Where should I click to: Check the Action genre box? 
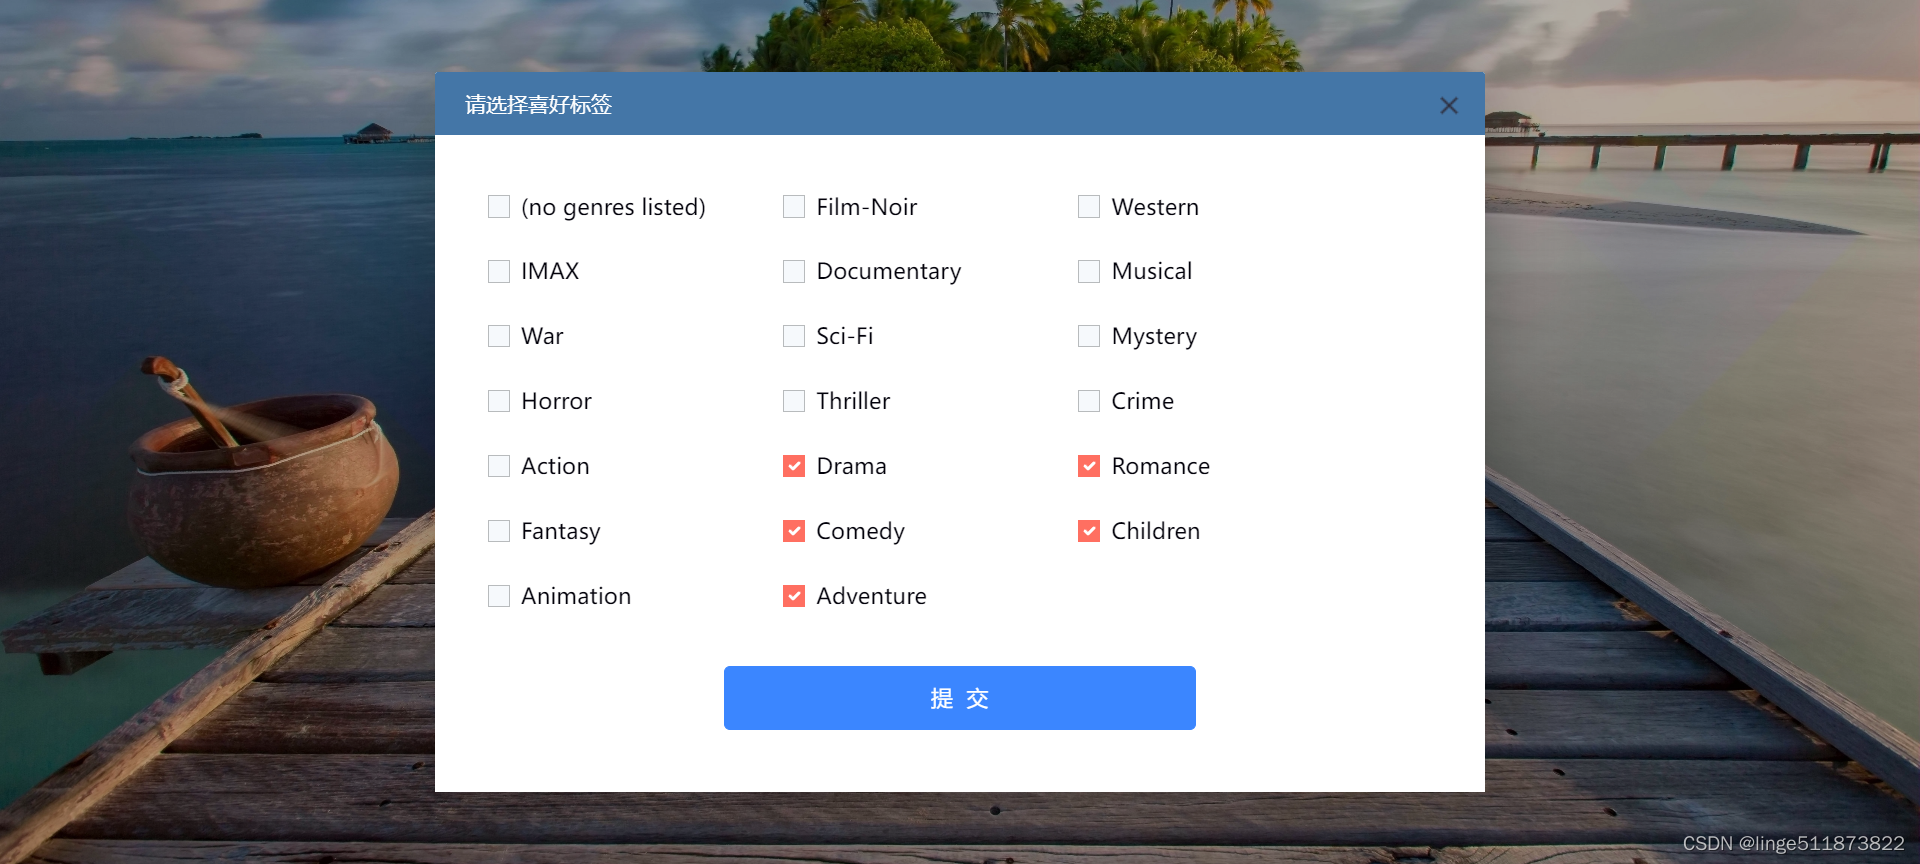tap(499, 466)
